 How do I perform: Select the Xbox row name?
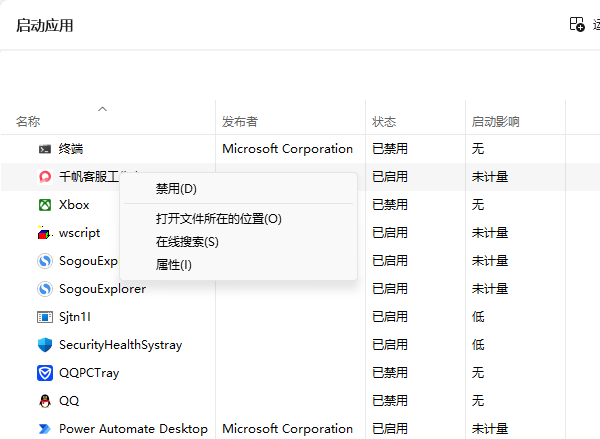coord(74,205)
